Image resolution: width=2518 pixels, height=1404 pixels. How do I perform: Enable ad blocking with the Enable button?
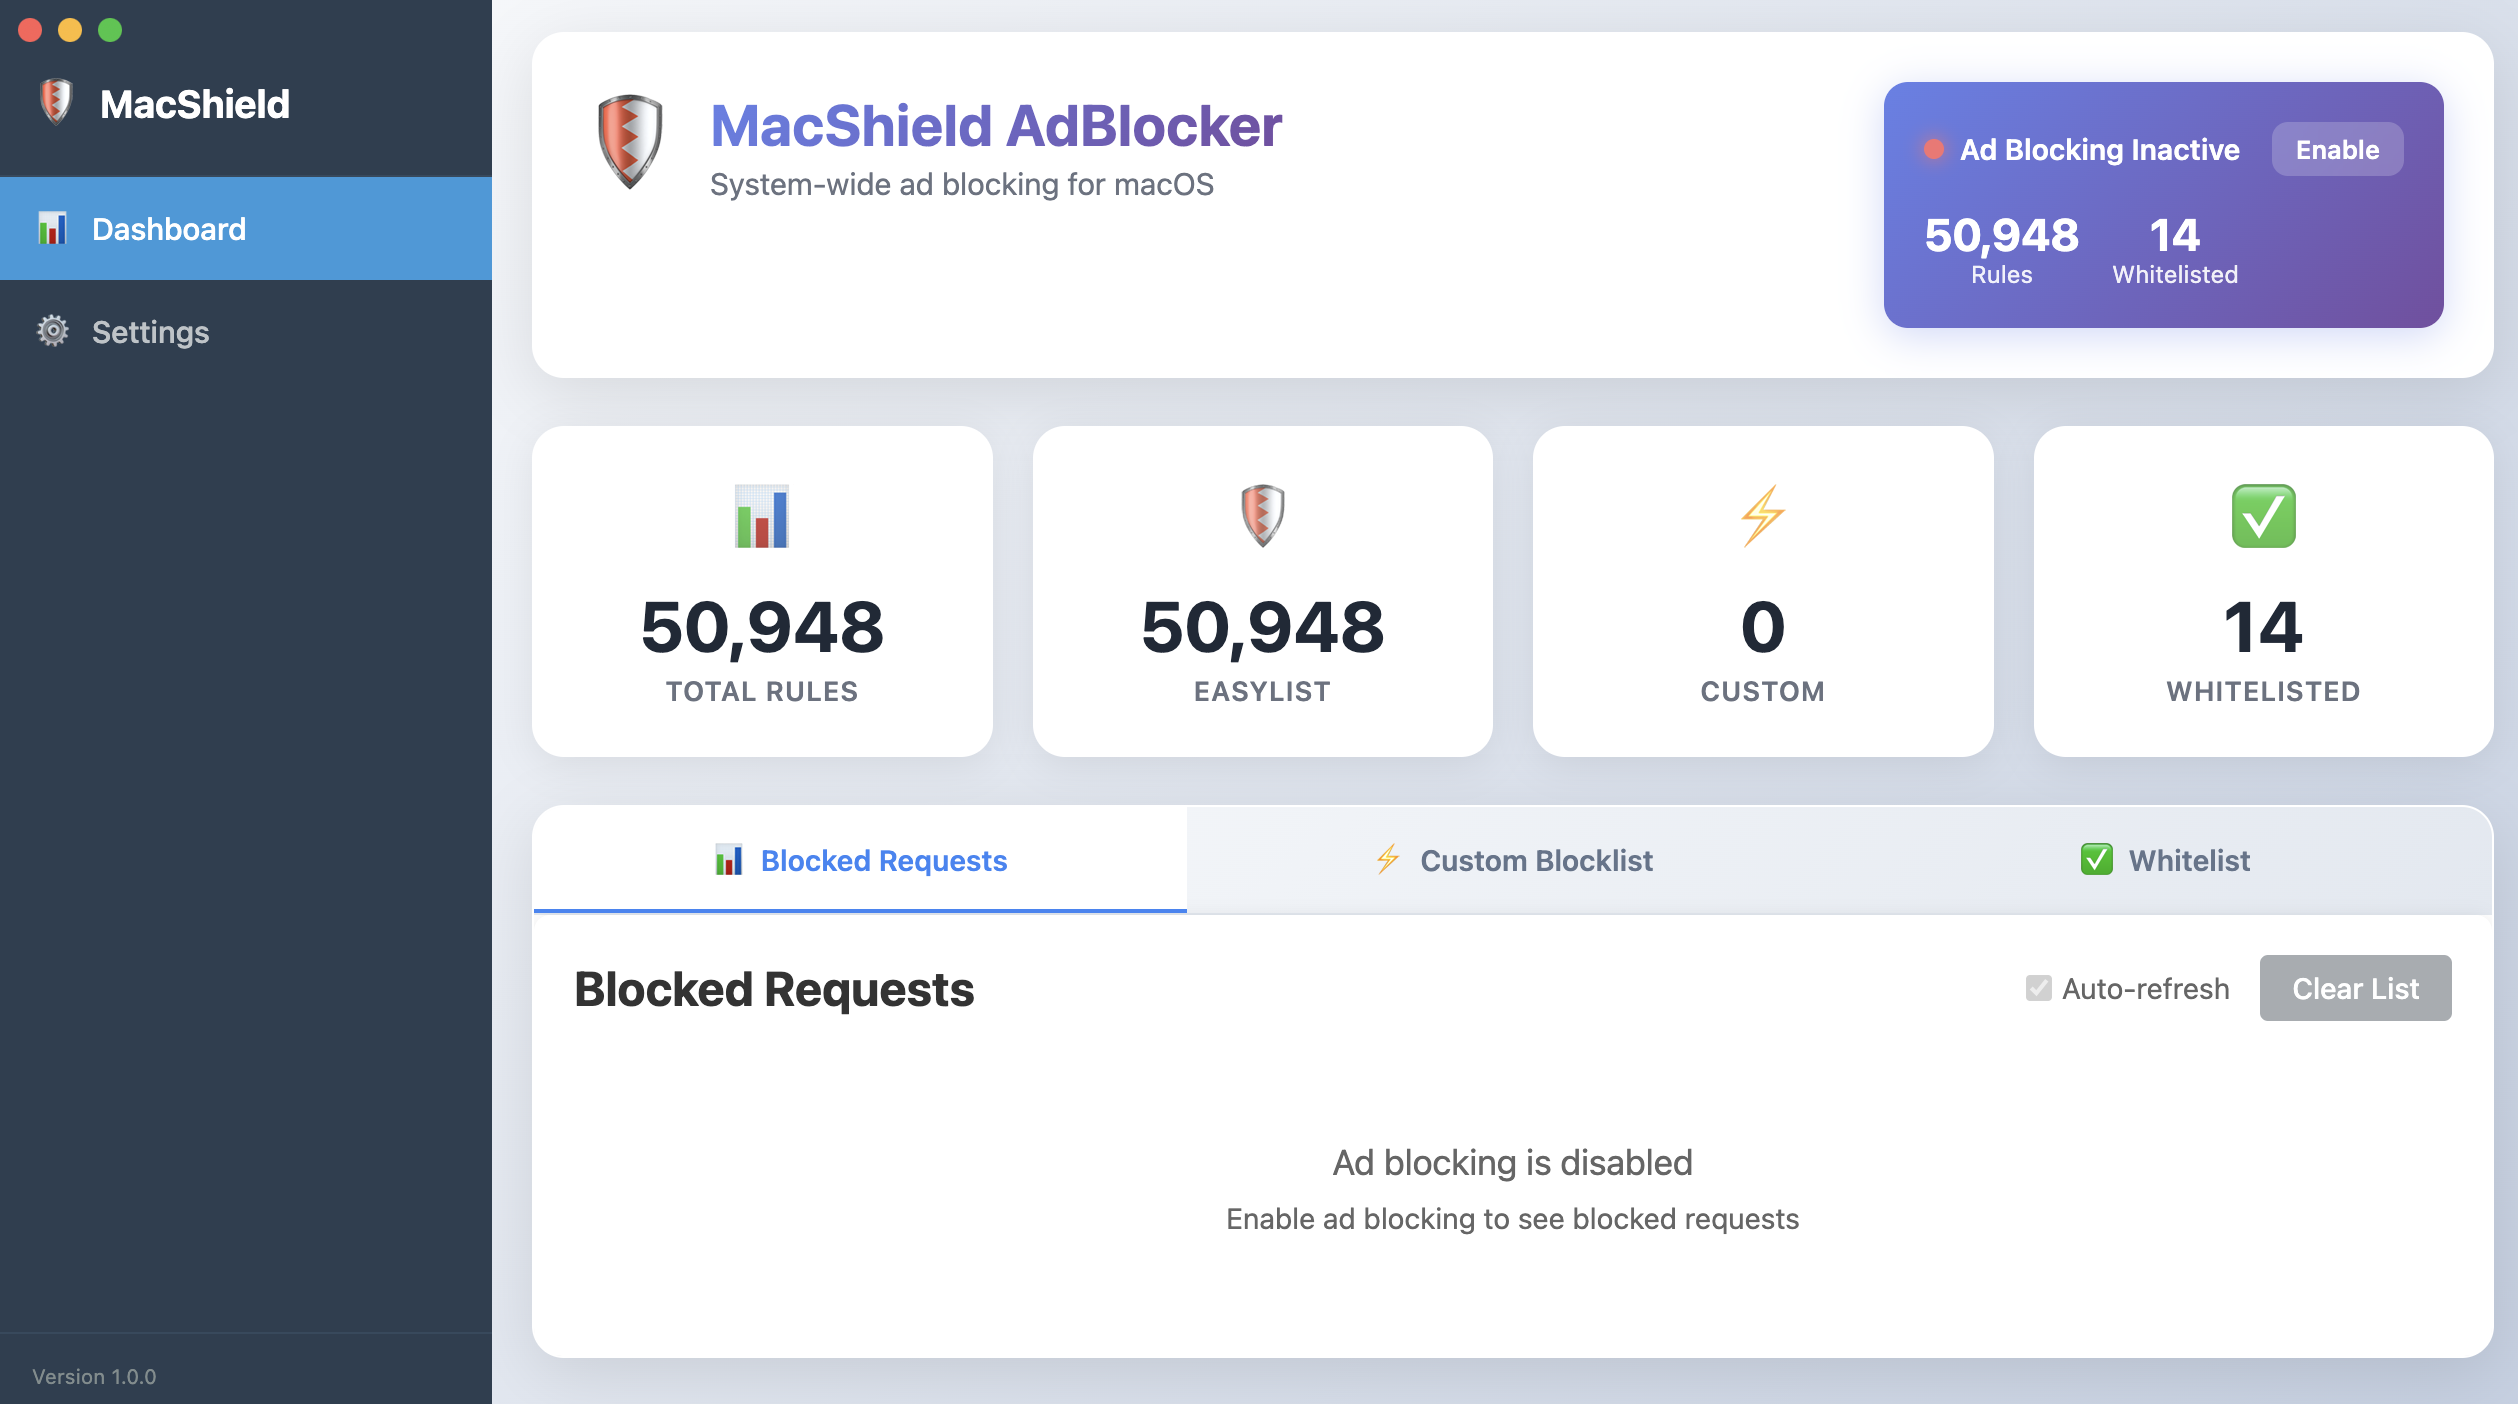(2337, 149)
